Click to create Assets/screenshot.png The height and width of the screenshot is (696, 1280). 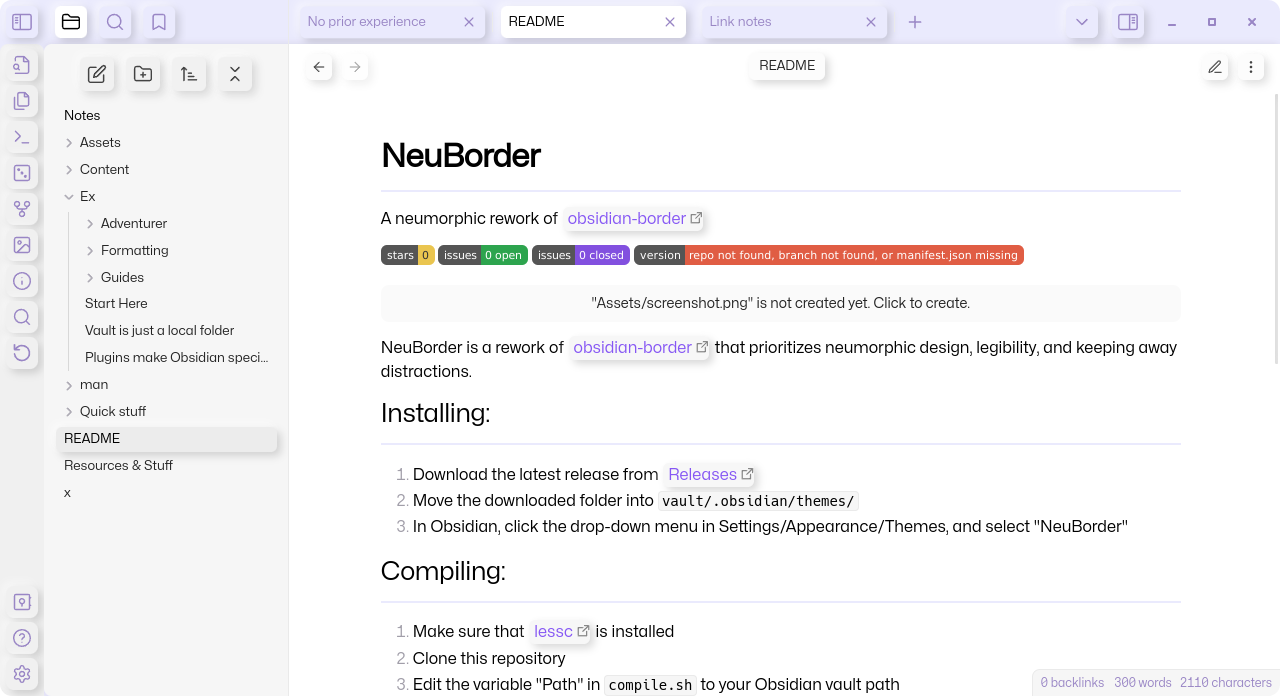(x=780, y=303)
